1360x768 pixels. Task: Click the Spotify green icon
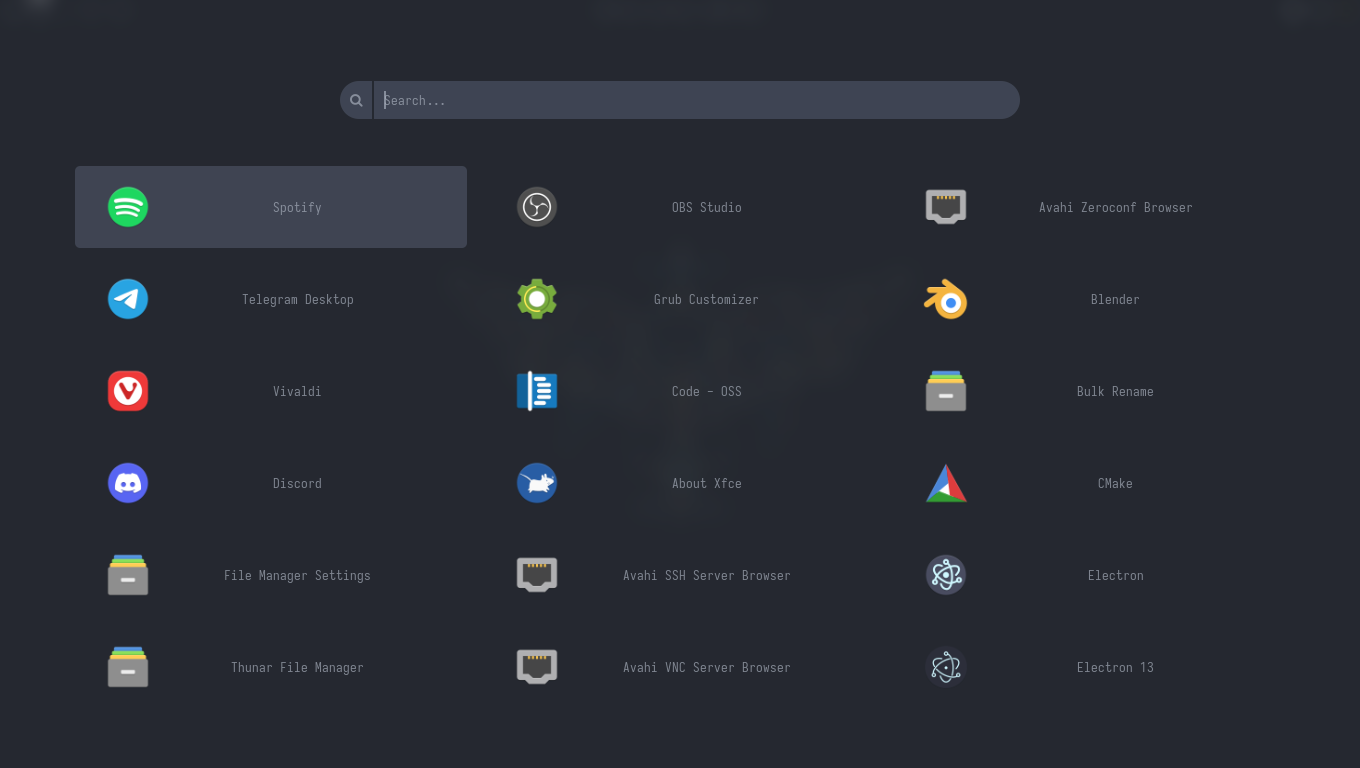(x=128, y=207)
